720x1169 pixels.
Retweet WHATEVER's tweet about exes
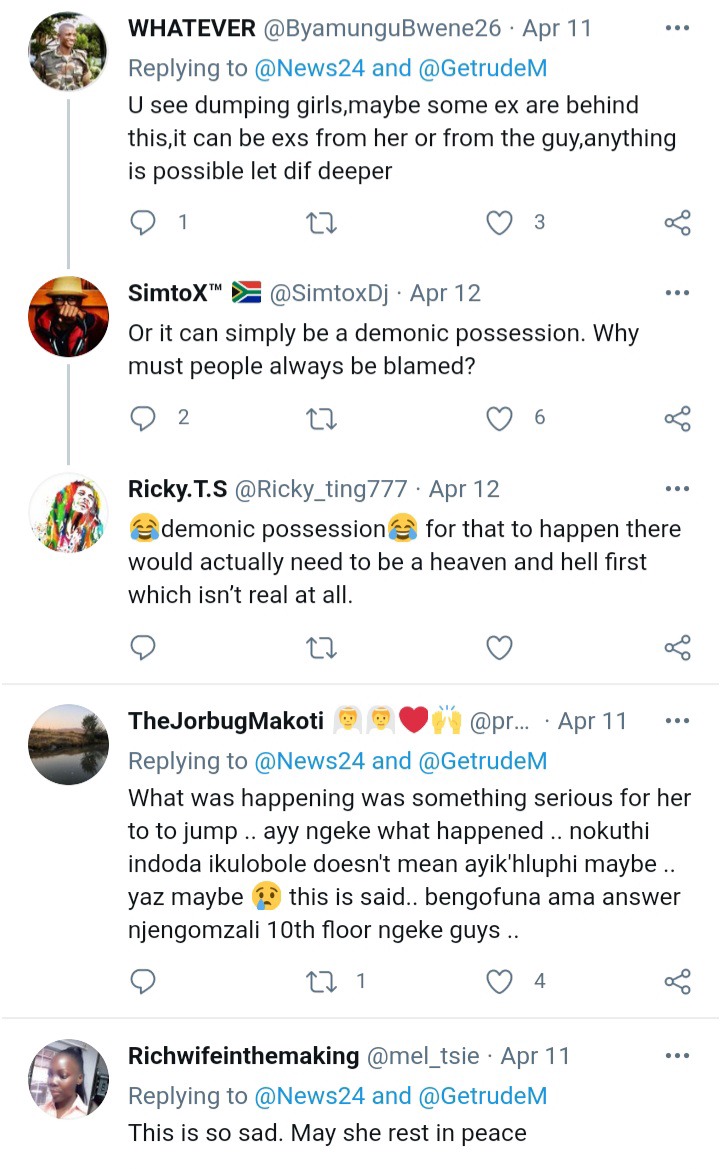tap(320, 222)
